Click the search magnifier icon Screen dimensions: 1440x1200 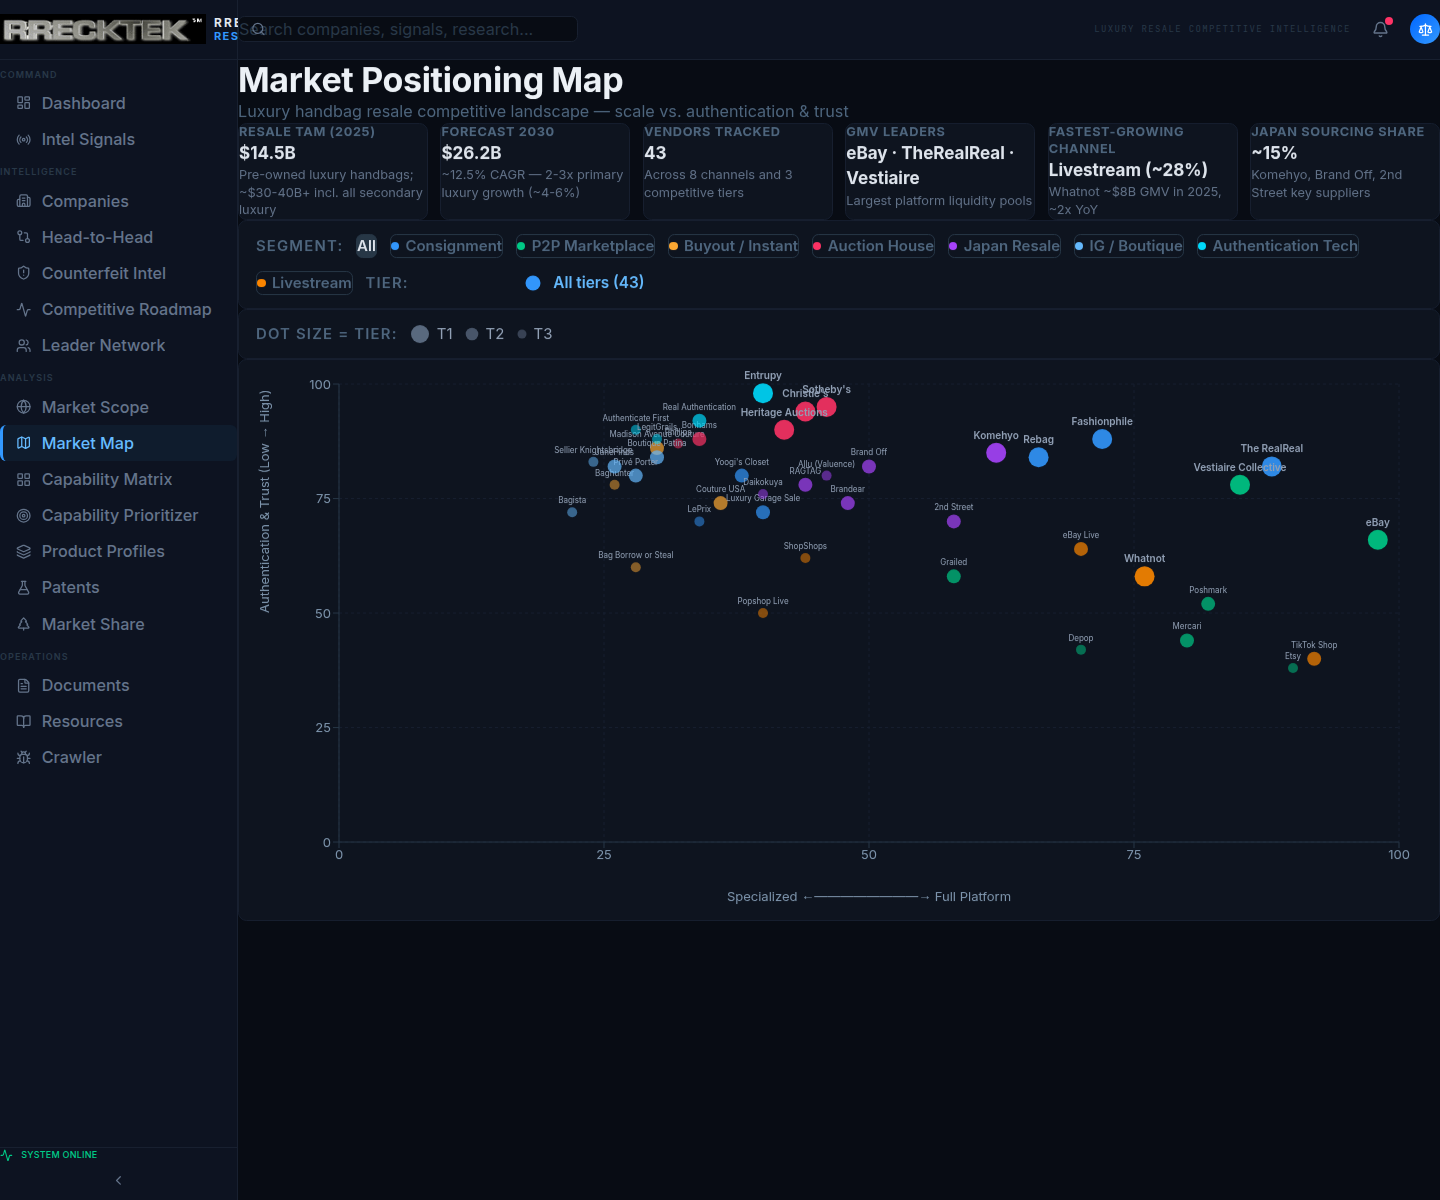258,29
